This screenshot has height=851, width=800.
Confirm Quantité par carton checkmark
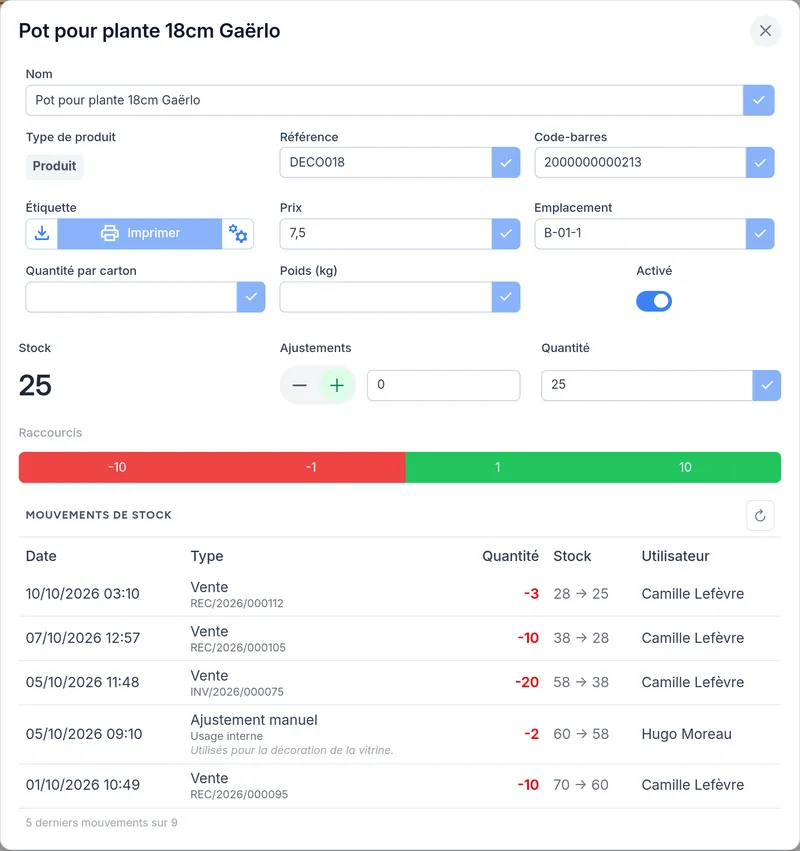point(251,297)
